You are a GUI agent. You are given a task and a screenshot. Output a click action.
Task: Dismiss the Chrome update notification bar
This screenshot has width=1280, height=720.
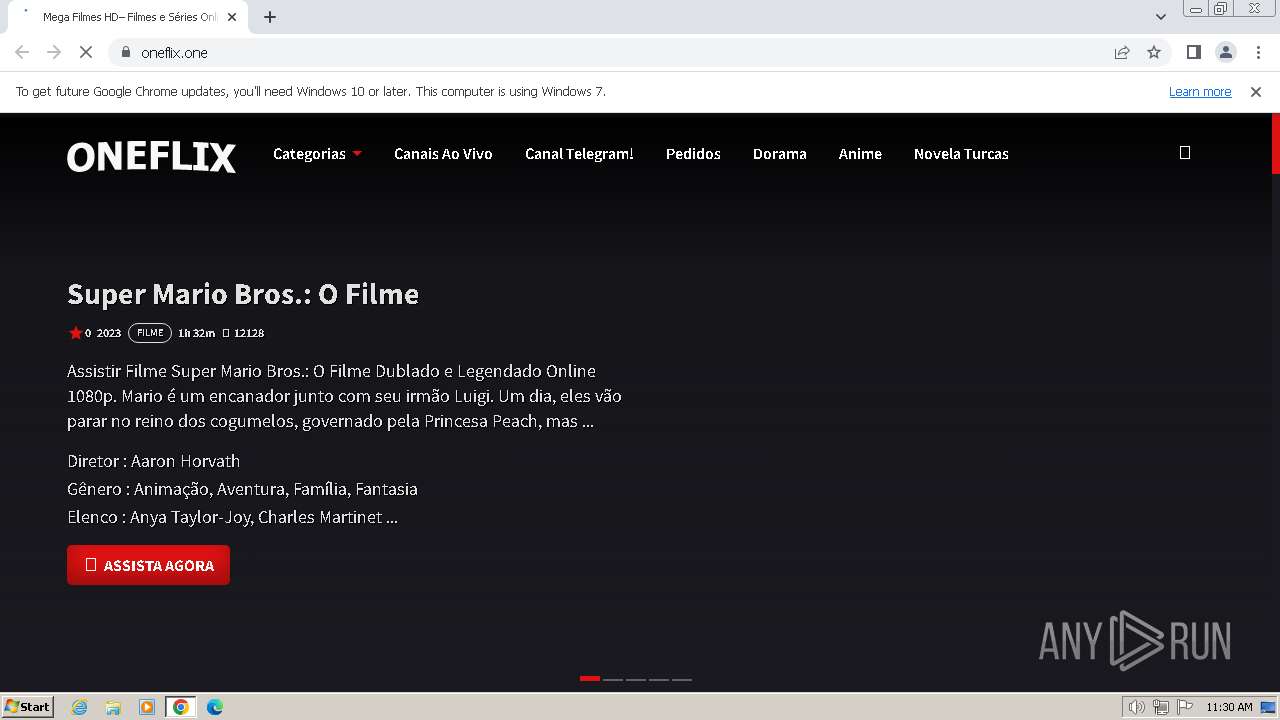pyautogui.click(x=1256, y=91)
